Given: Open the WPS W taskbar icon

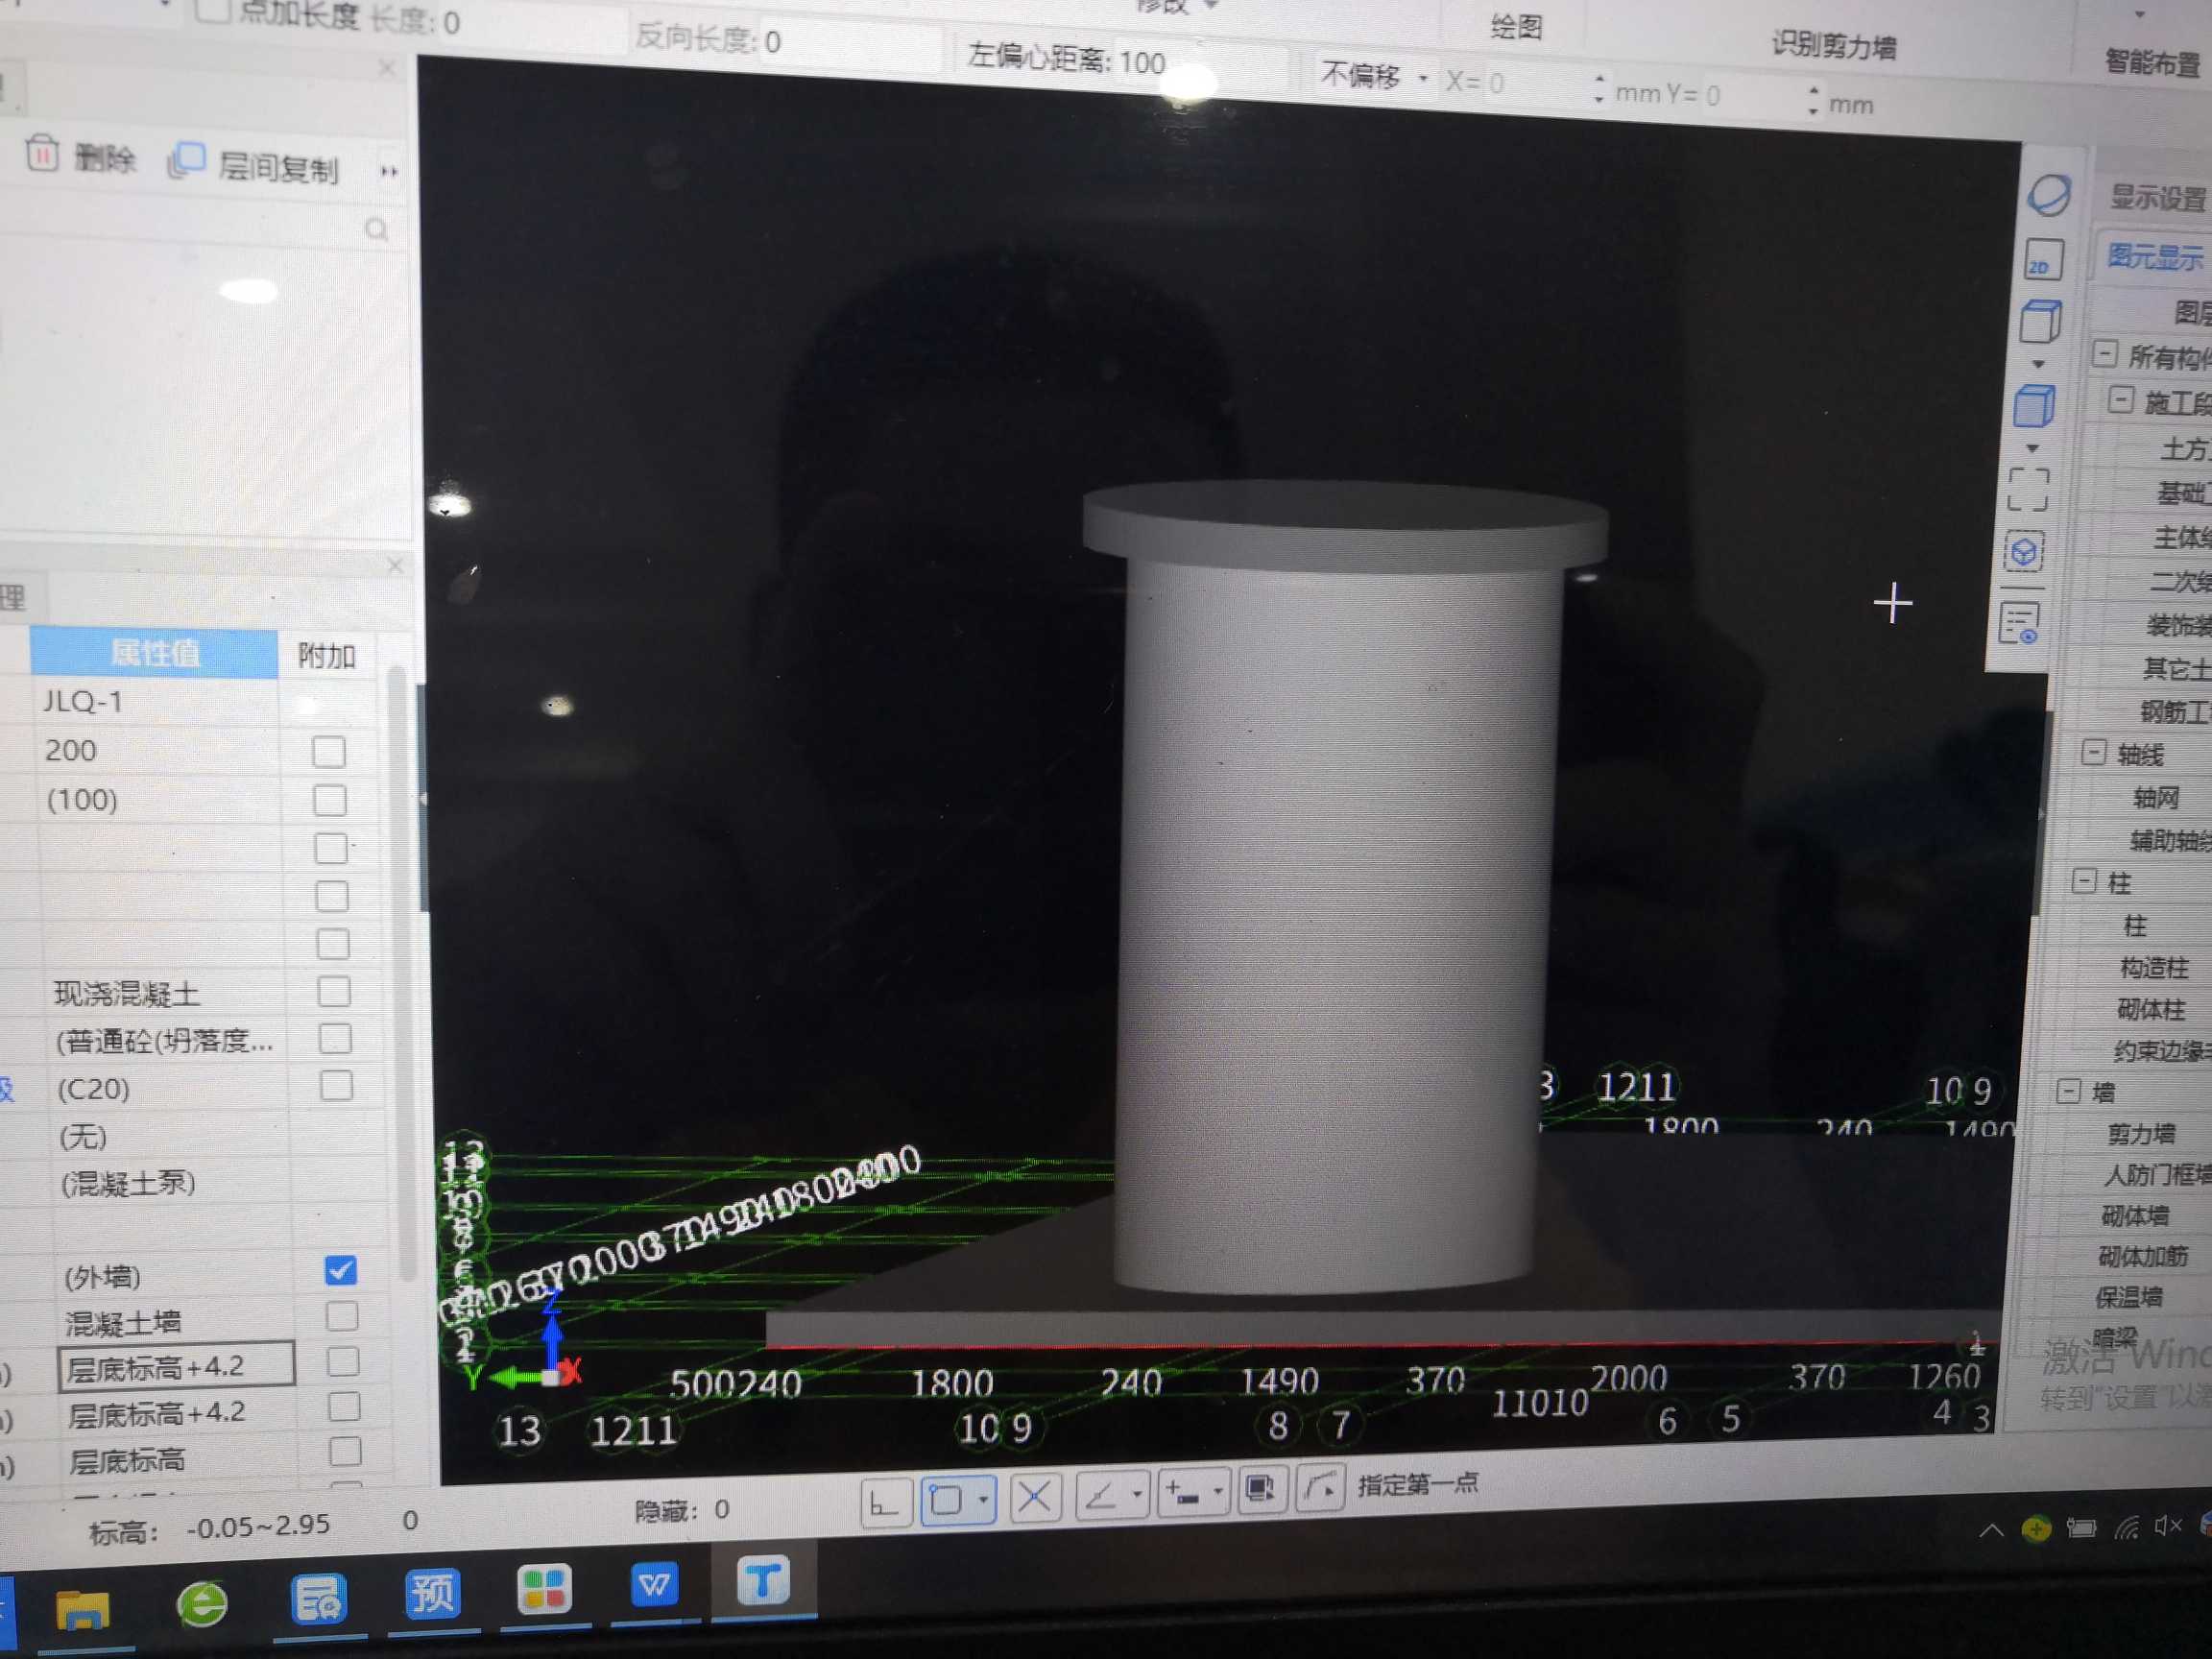Looking at the screenshot, I should point(654,1584).
